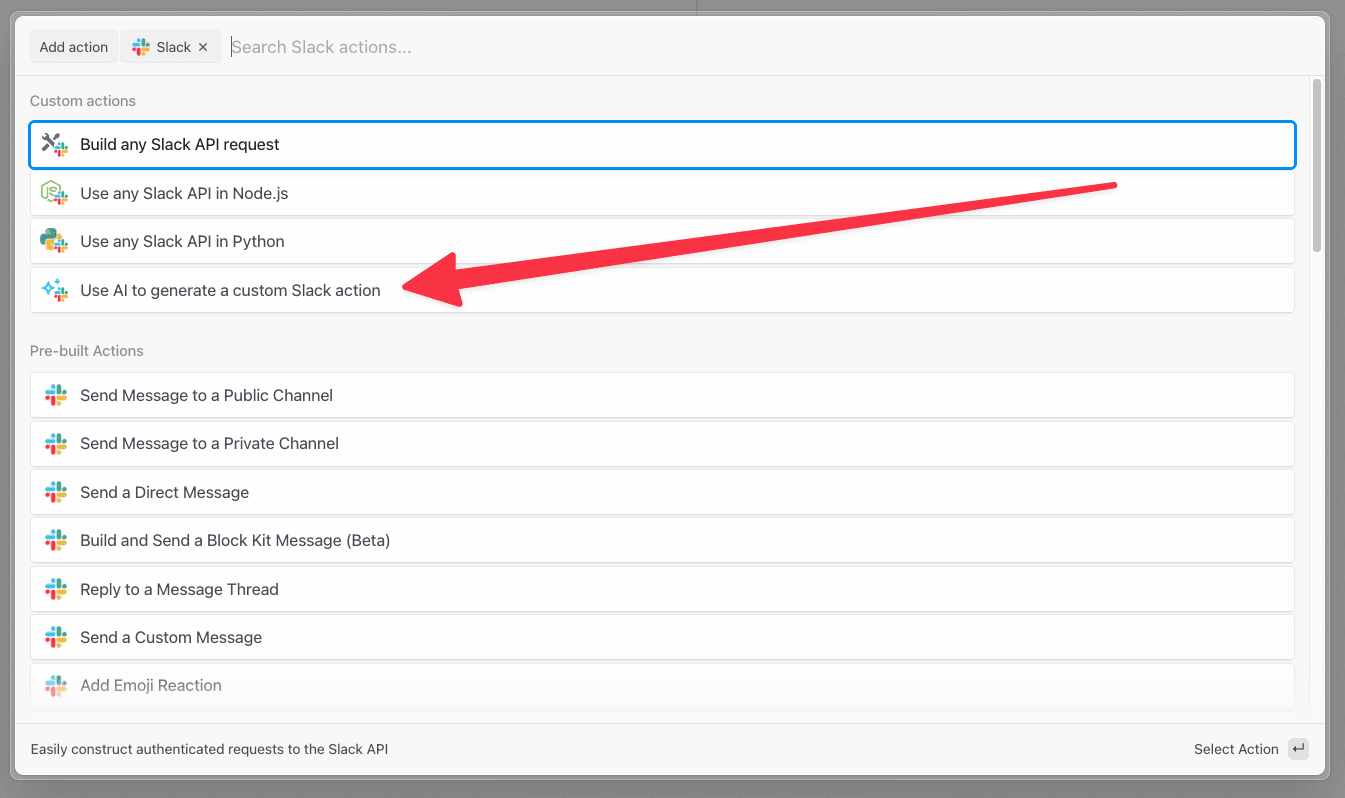
Task: Click Slack icon beside Send a Direct Message
Action: tap(56, 492)
